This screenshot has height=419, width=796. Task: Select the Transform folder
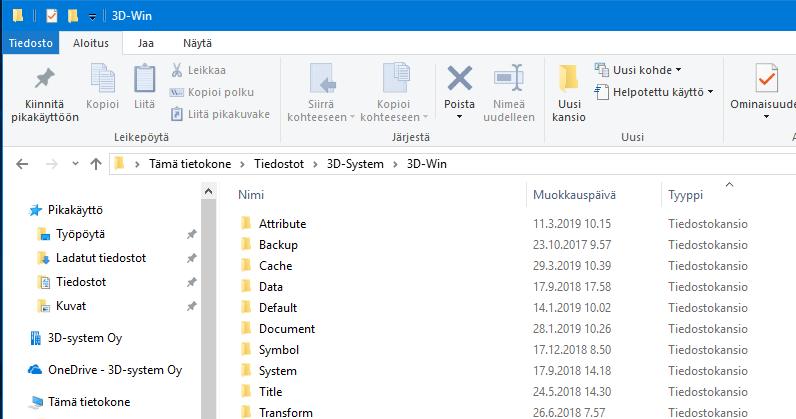point(286,412)
